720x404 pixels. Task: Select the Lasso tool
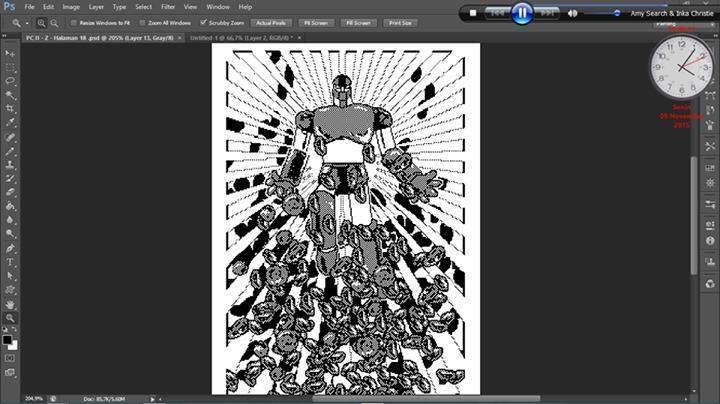tap(11, 80)
